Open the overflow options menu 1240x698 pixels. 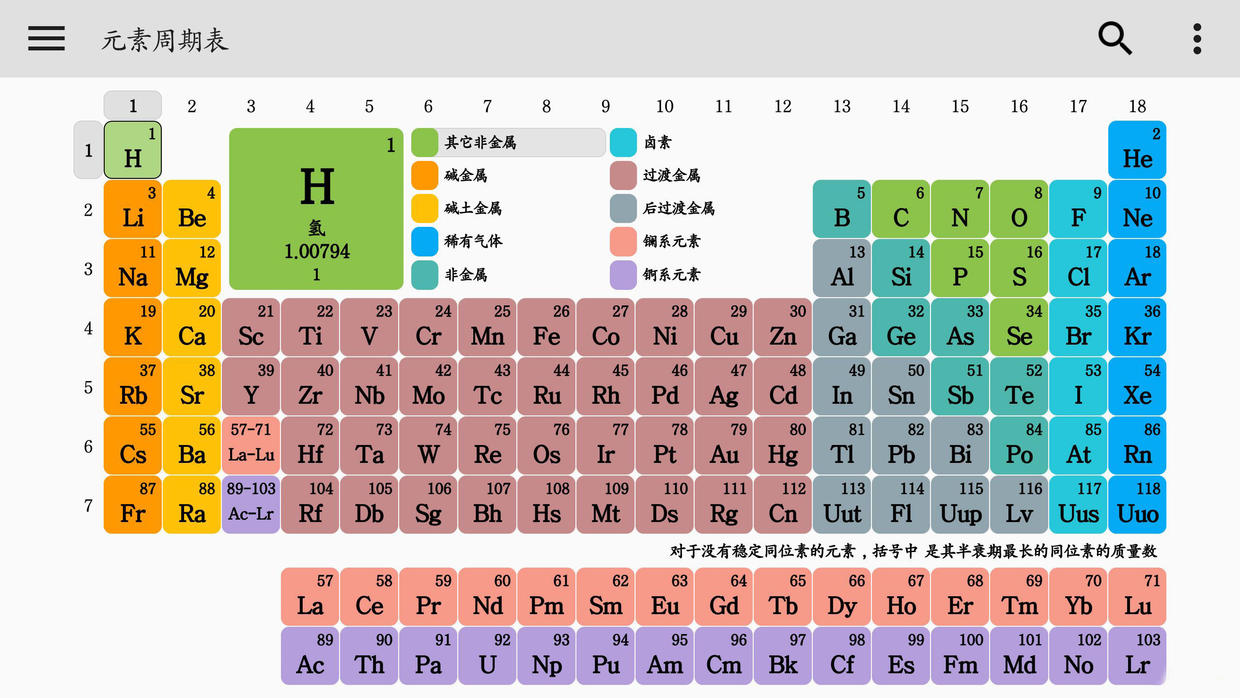[x=1195, y=38]
